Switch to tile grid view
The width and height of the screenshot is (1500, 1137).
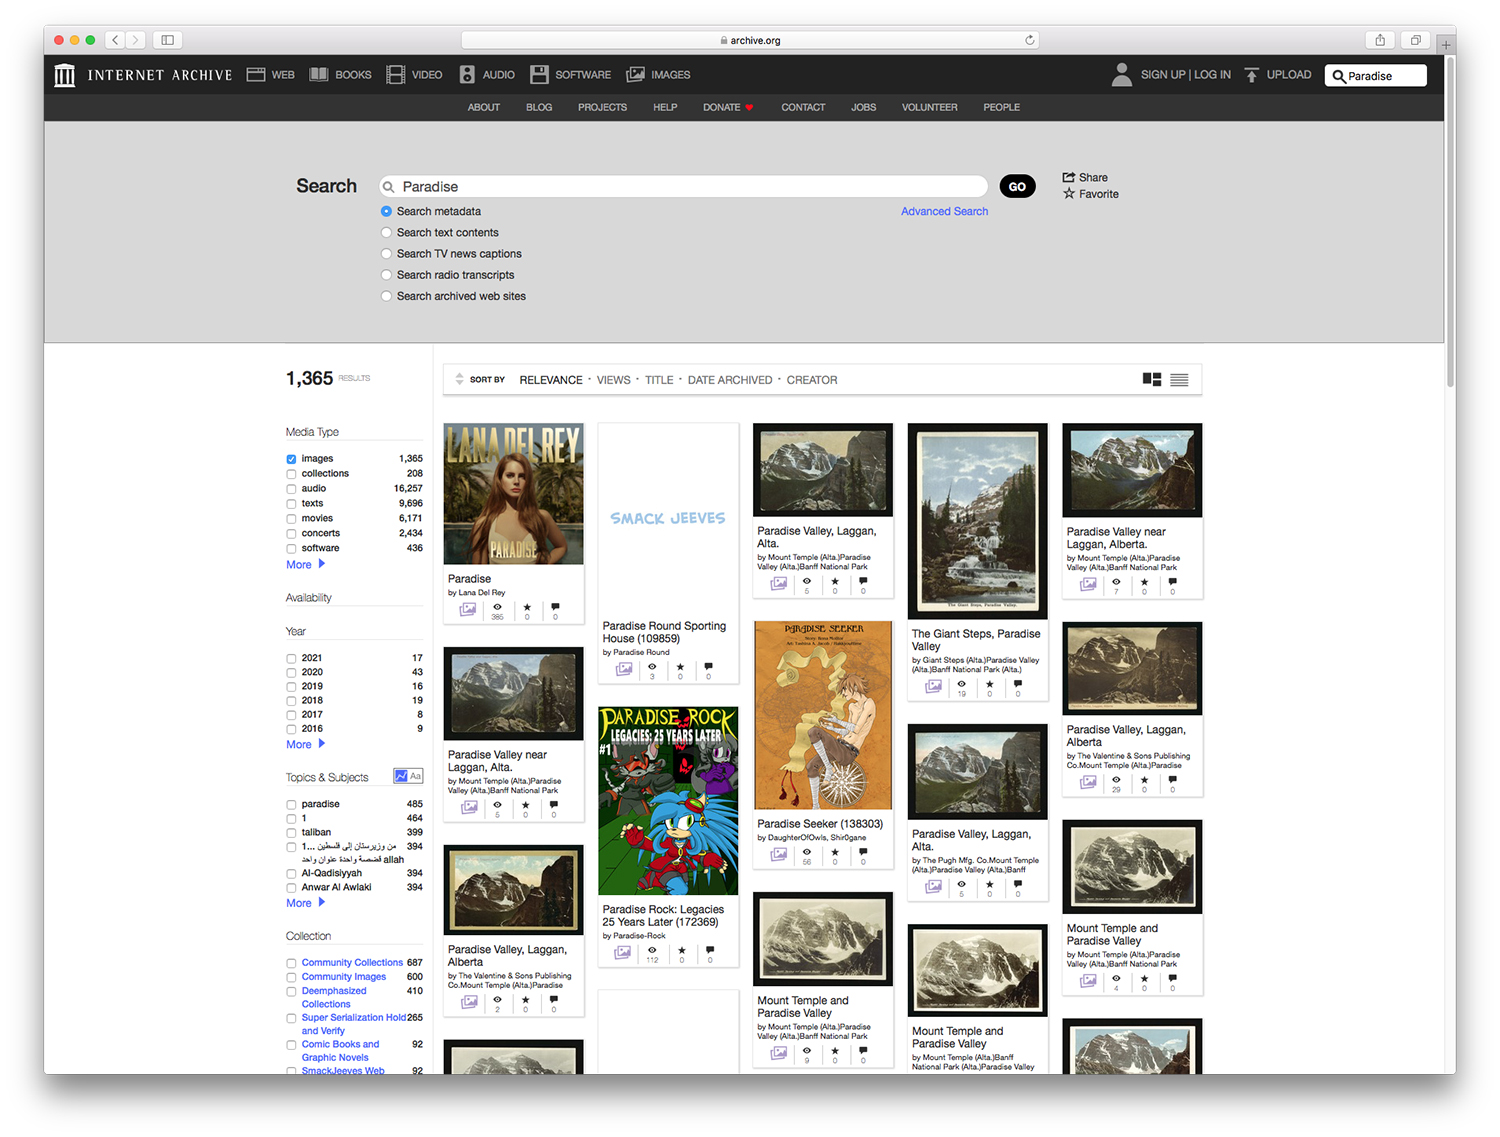[1152, 380]
